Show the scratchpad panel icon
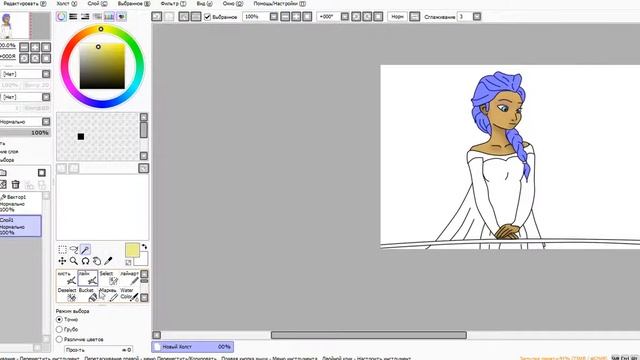 (121, 17)
